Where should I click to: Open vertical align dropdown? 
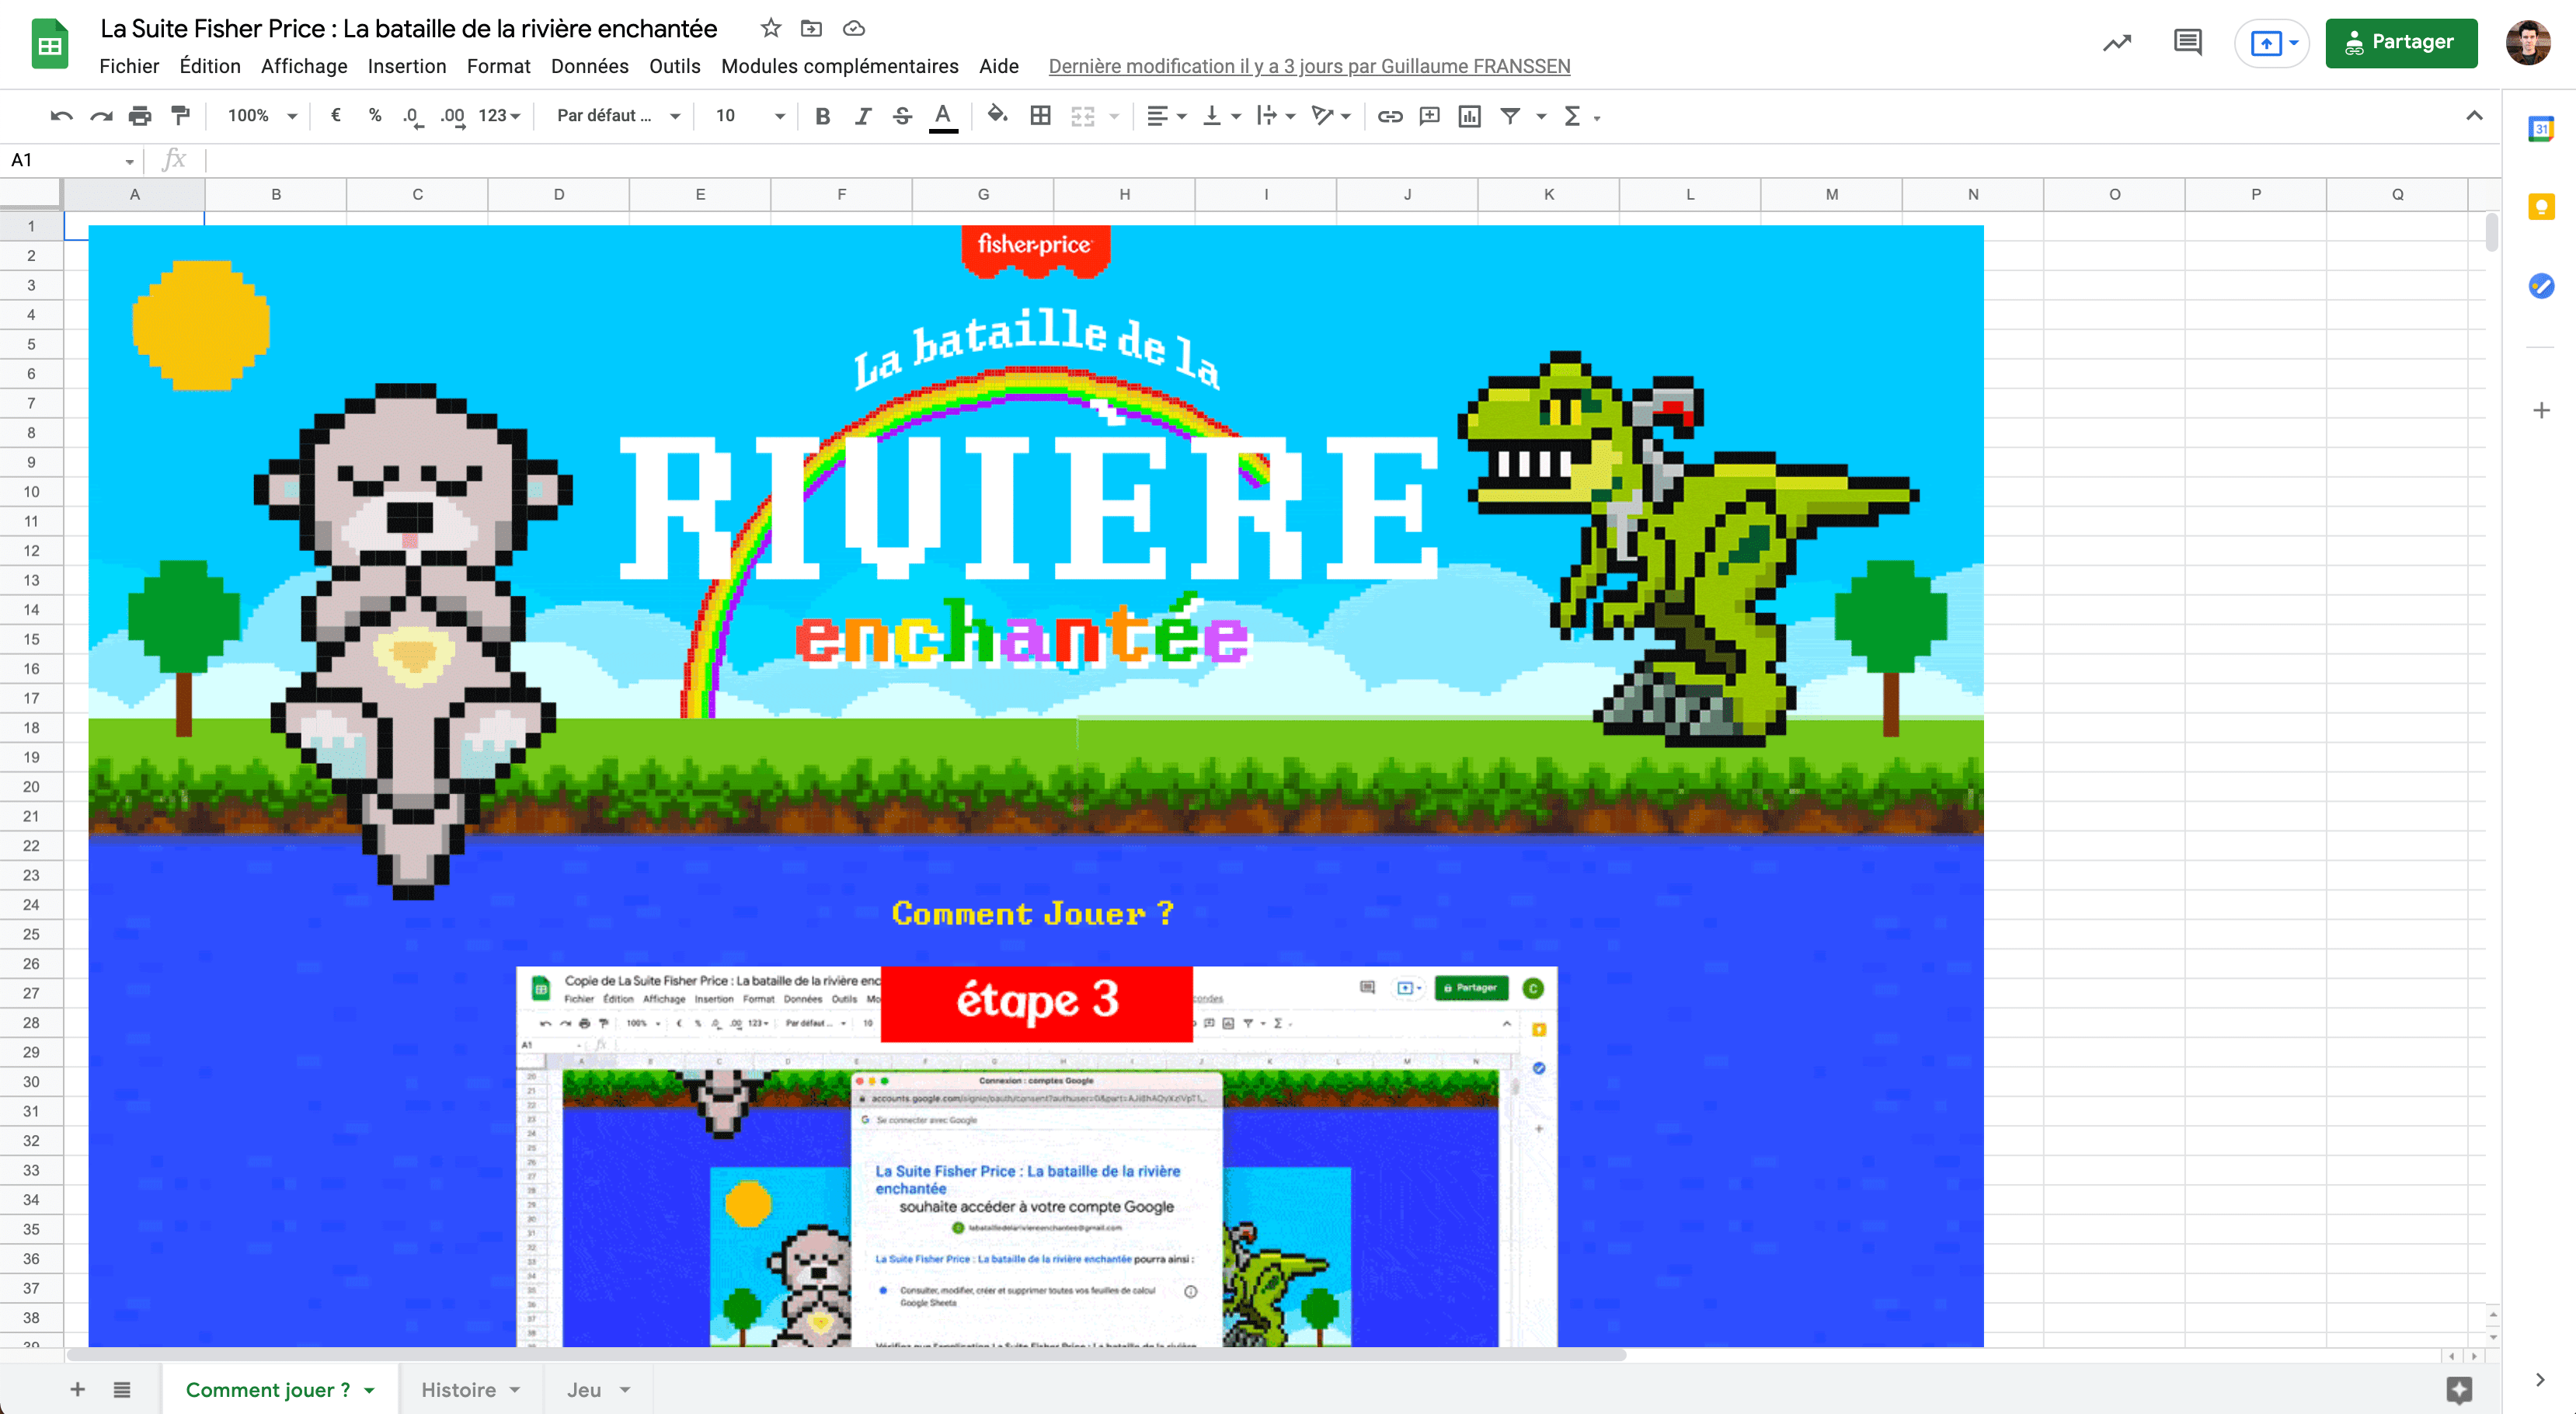[x=1221, y=116]
